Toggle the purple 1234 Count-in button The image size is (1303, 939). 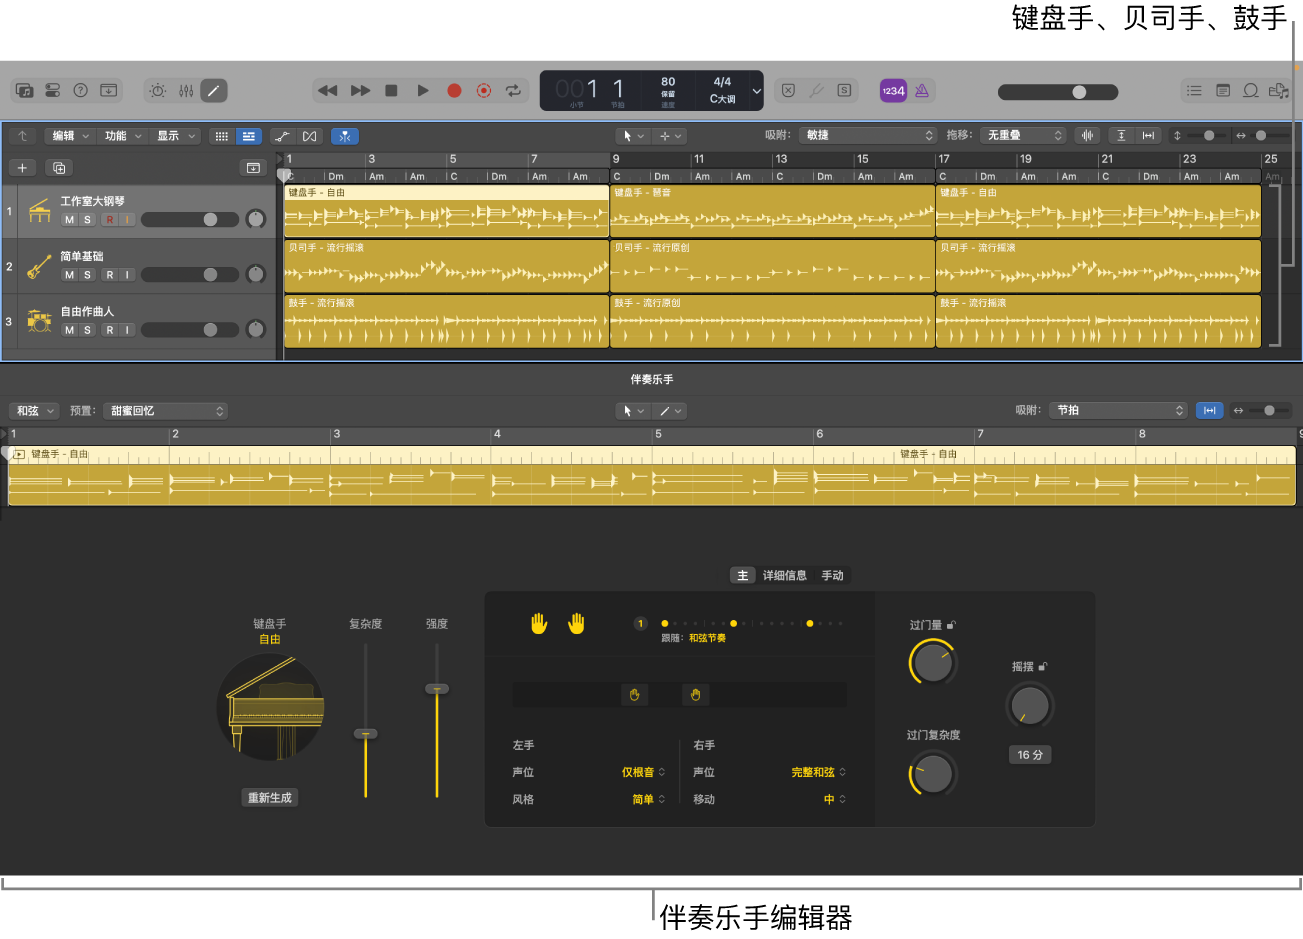tap(893, 91)
